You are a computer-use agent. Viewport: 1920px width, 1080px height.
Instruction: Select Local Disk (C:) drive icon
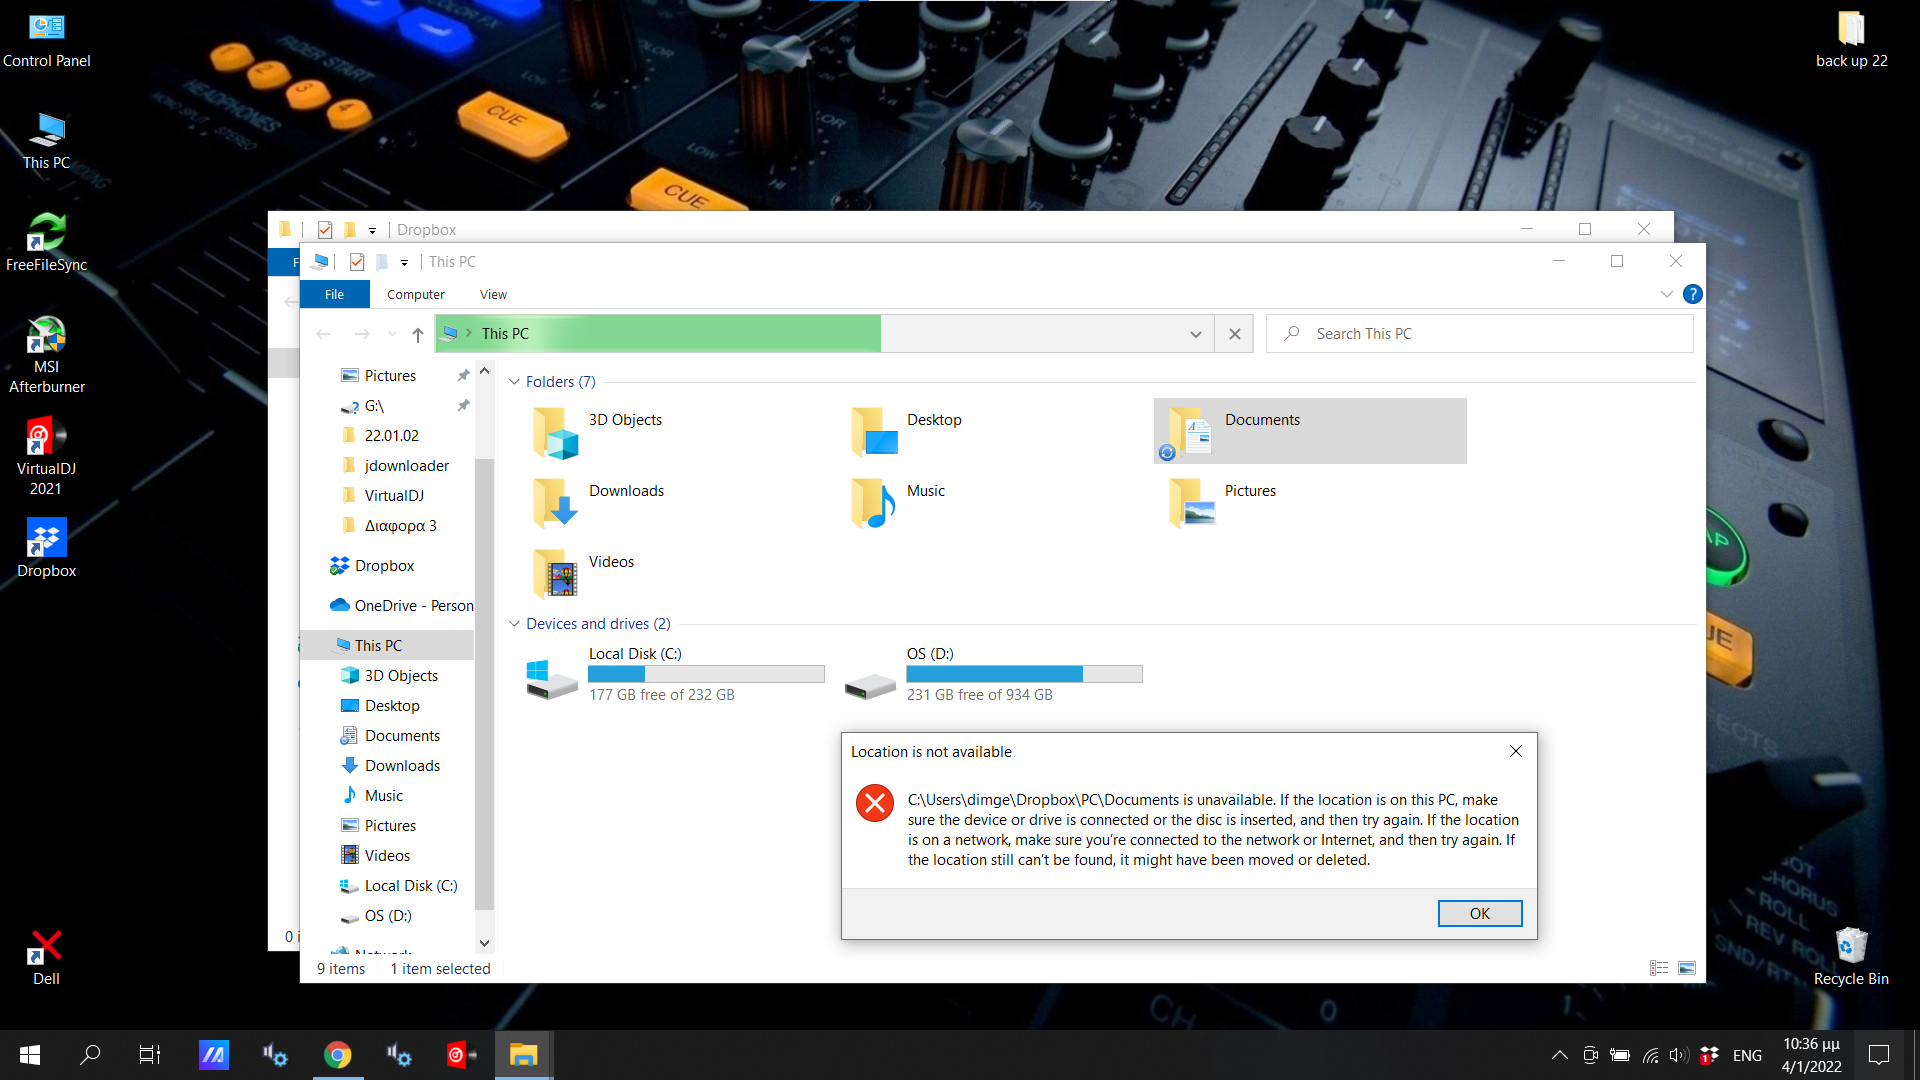pyautogui.click(x=551, y=680)
